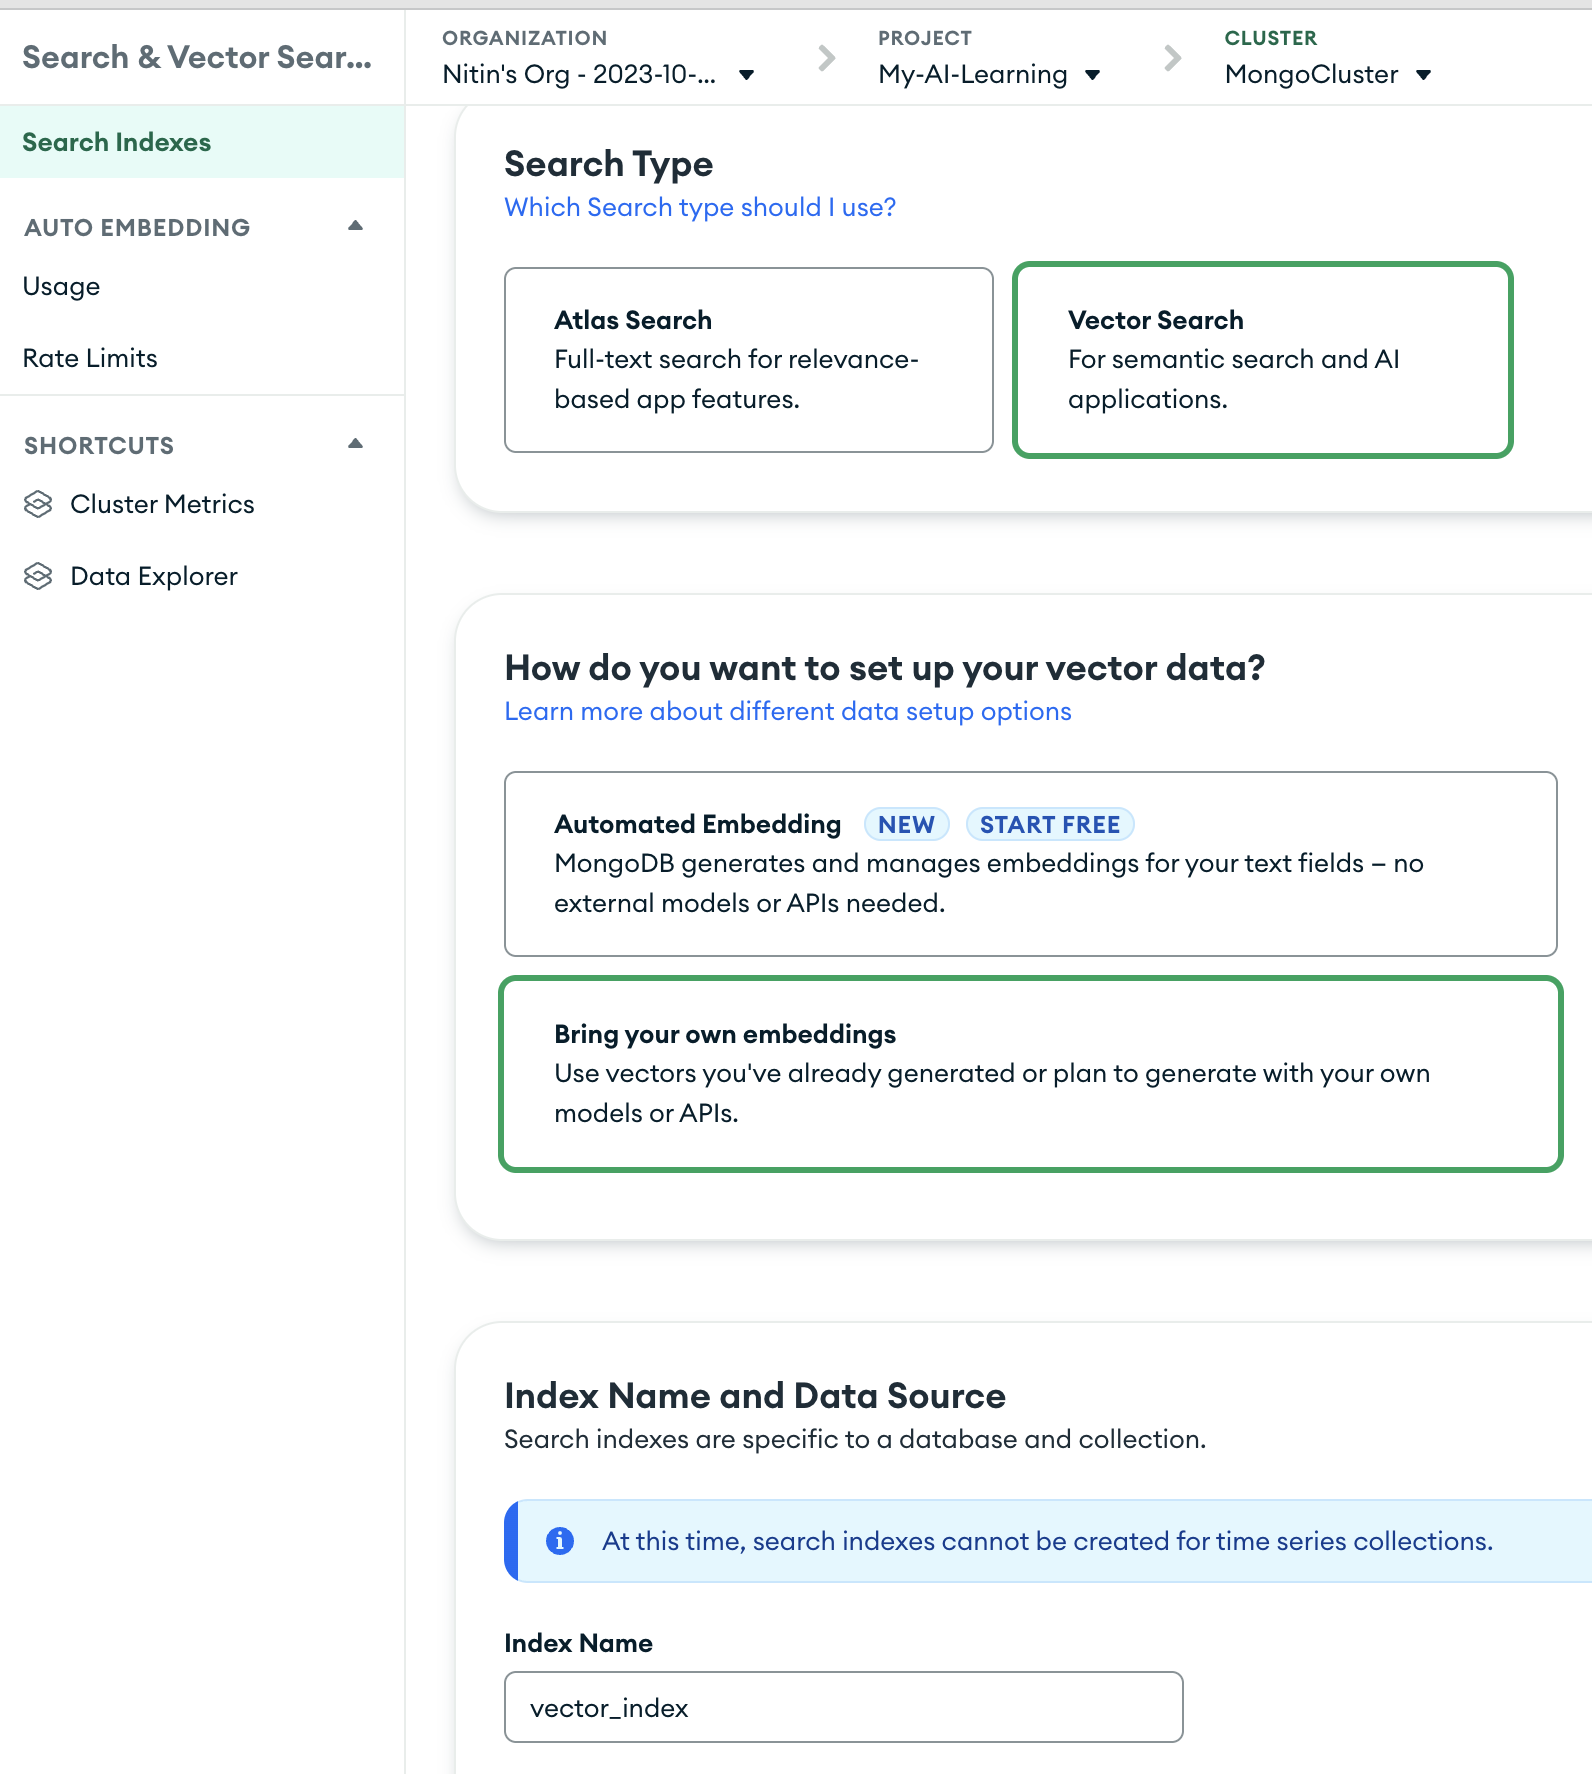Click the START FREE badge
This screenshot has width=1592, height=1774.
pyautogui.click(x=1050, y=824)
